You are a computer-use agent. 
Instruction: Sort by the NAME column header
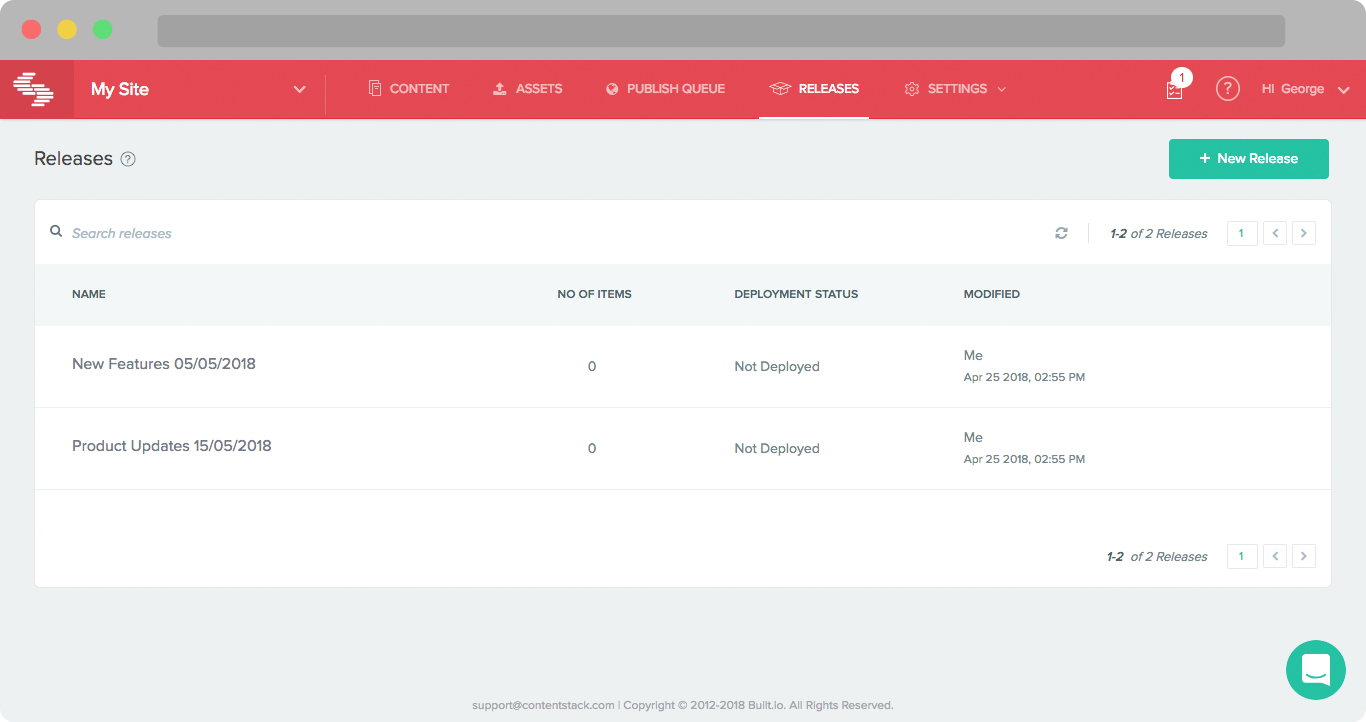click(89, 294)
